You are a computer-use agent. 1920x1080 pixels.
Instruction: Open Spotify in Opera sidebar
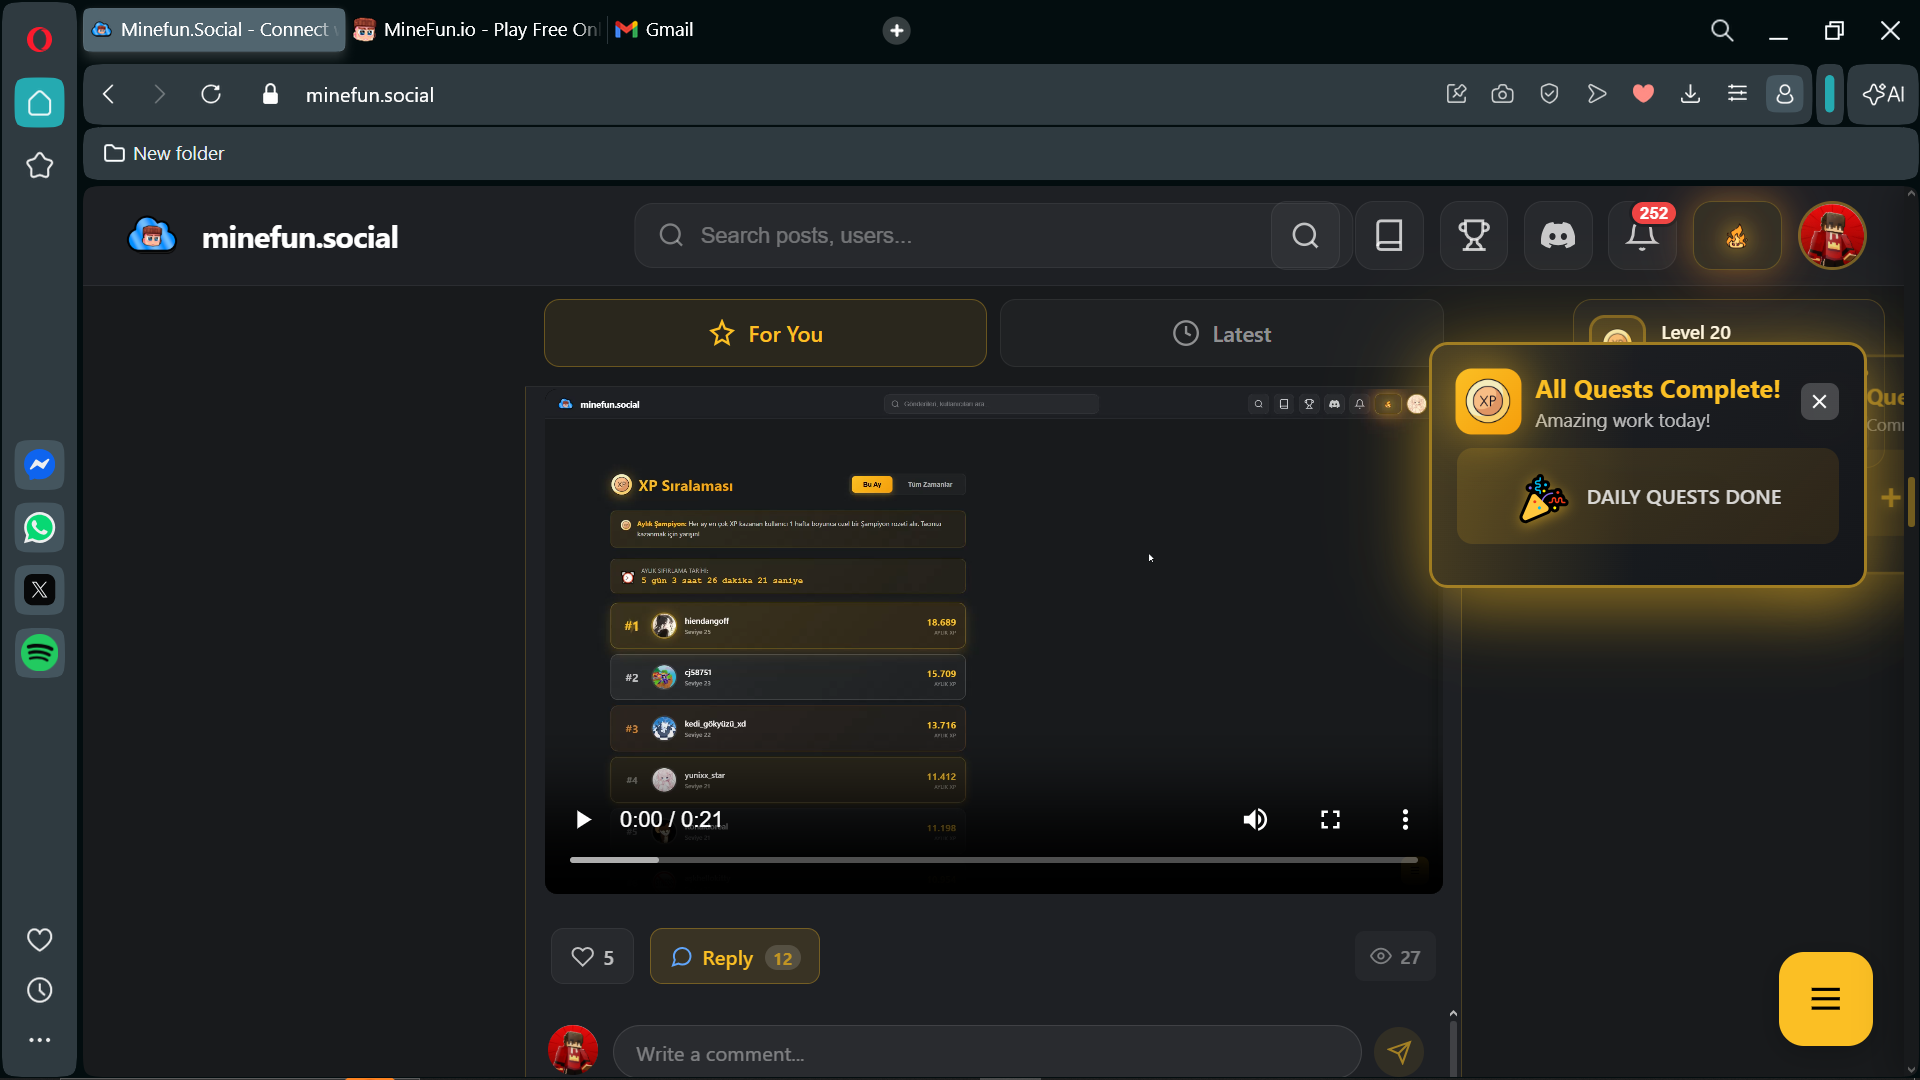click(x=40, y=653)
